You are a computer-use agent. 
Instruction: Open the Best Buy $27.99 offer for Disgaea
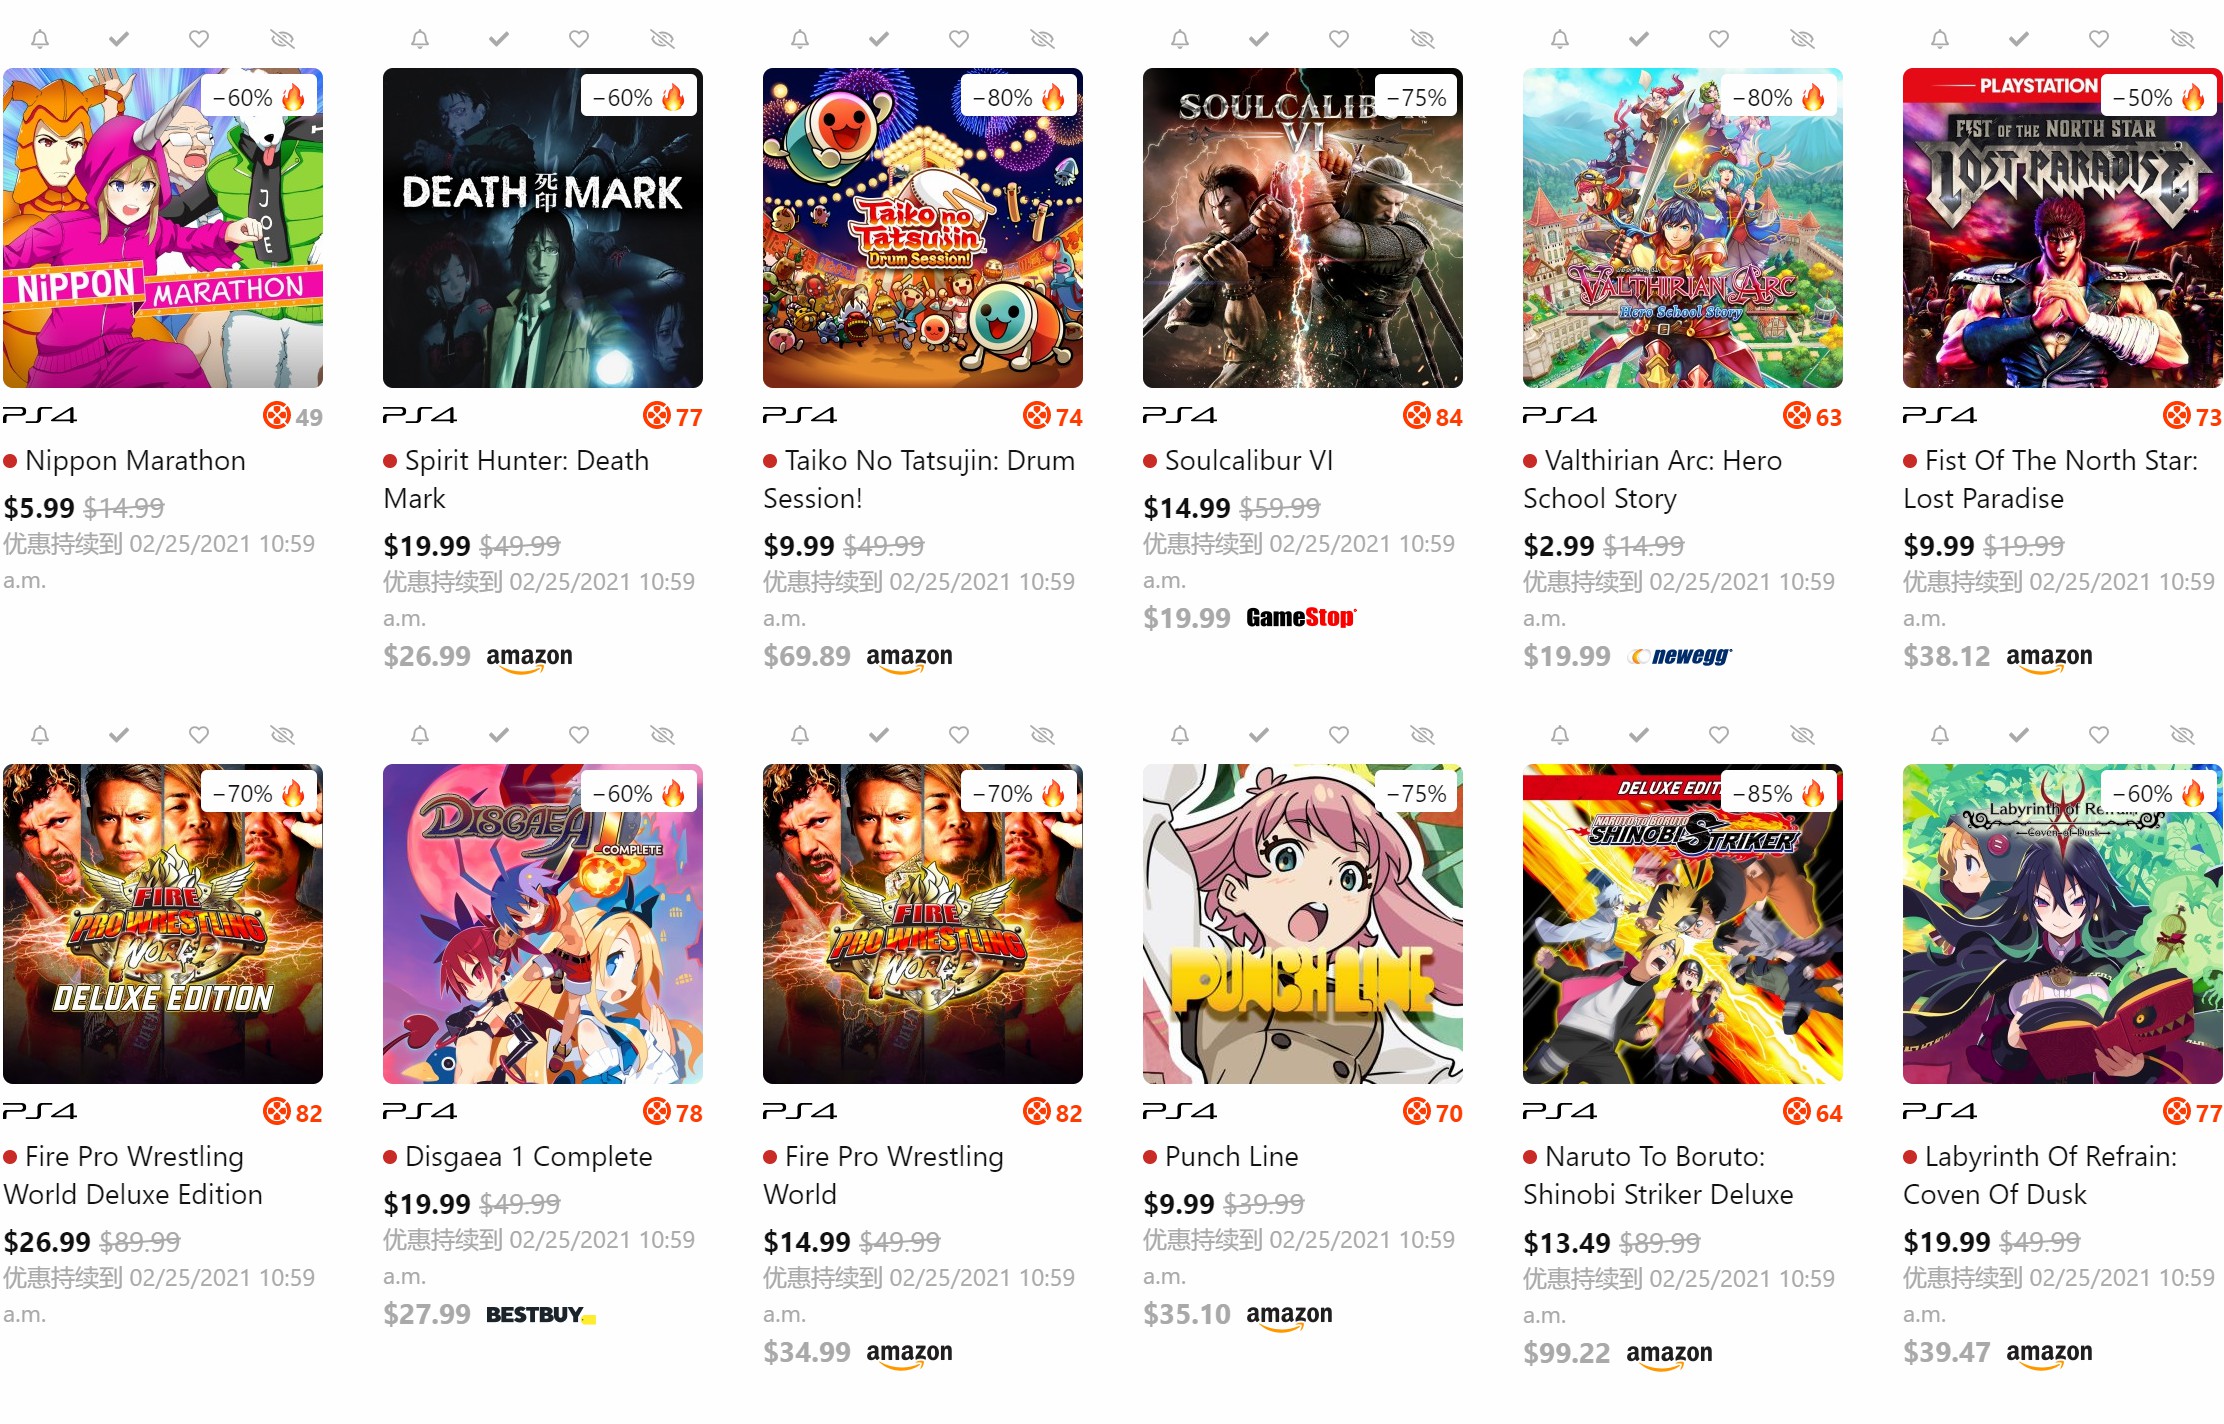tap(489, 1314)
